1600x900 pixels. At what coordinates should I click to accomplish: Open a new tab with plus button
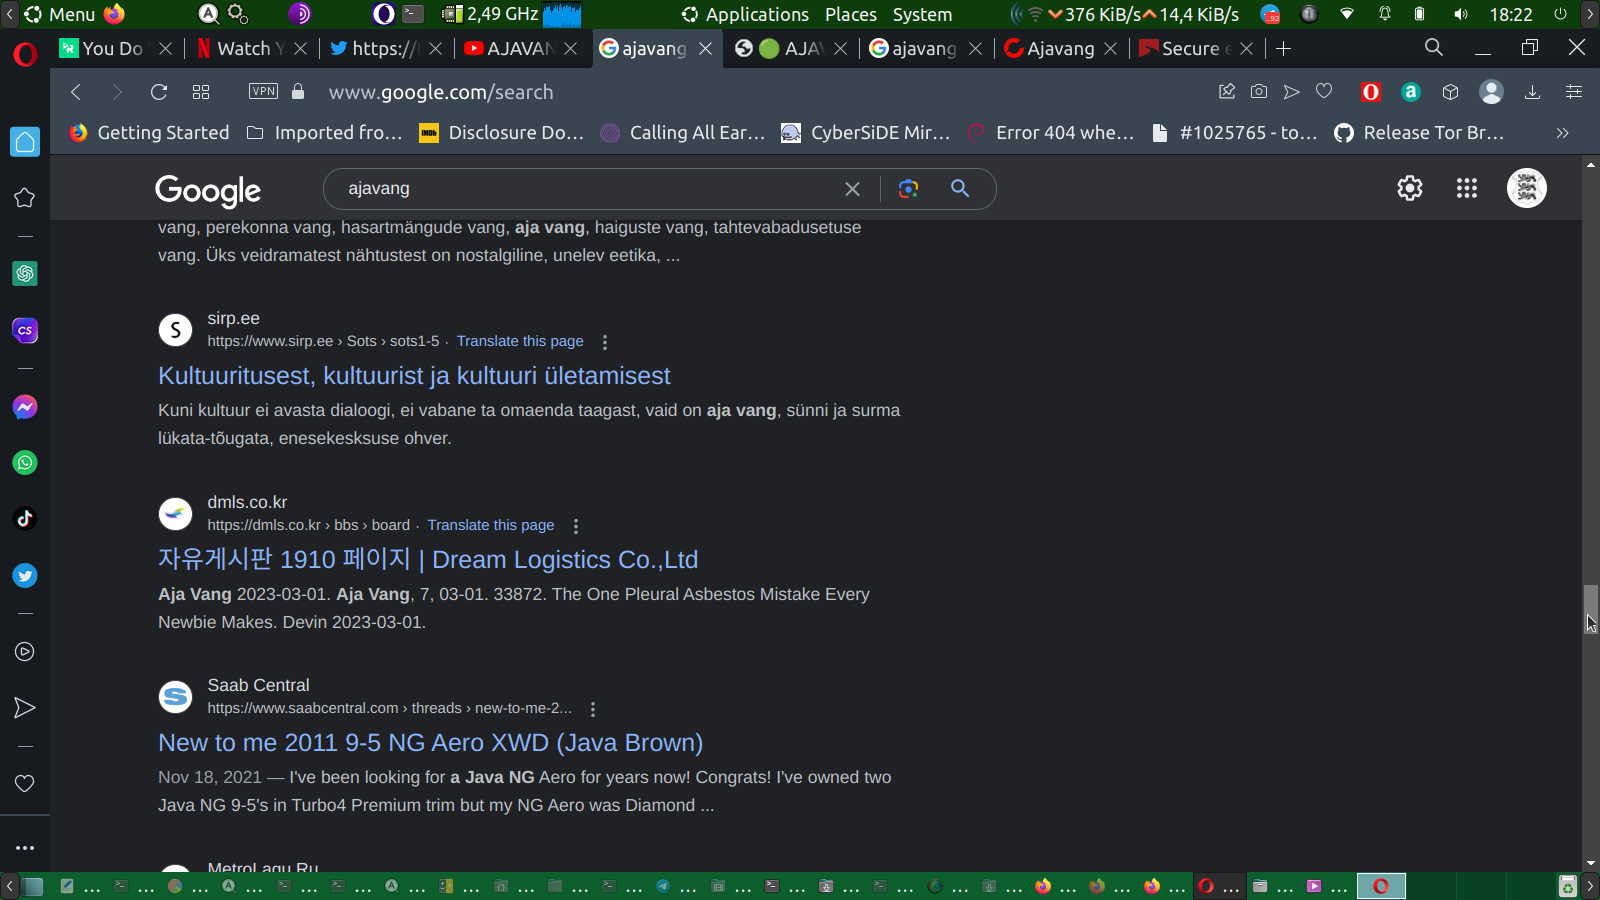(1284, 48)
